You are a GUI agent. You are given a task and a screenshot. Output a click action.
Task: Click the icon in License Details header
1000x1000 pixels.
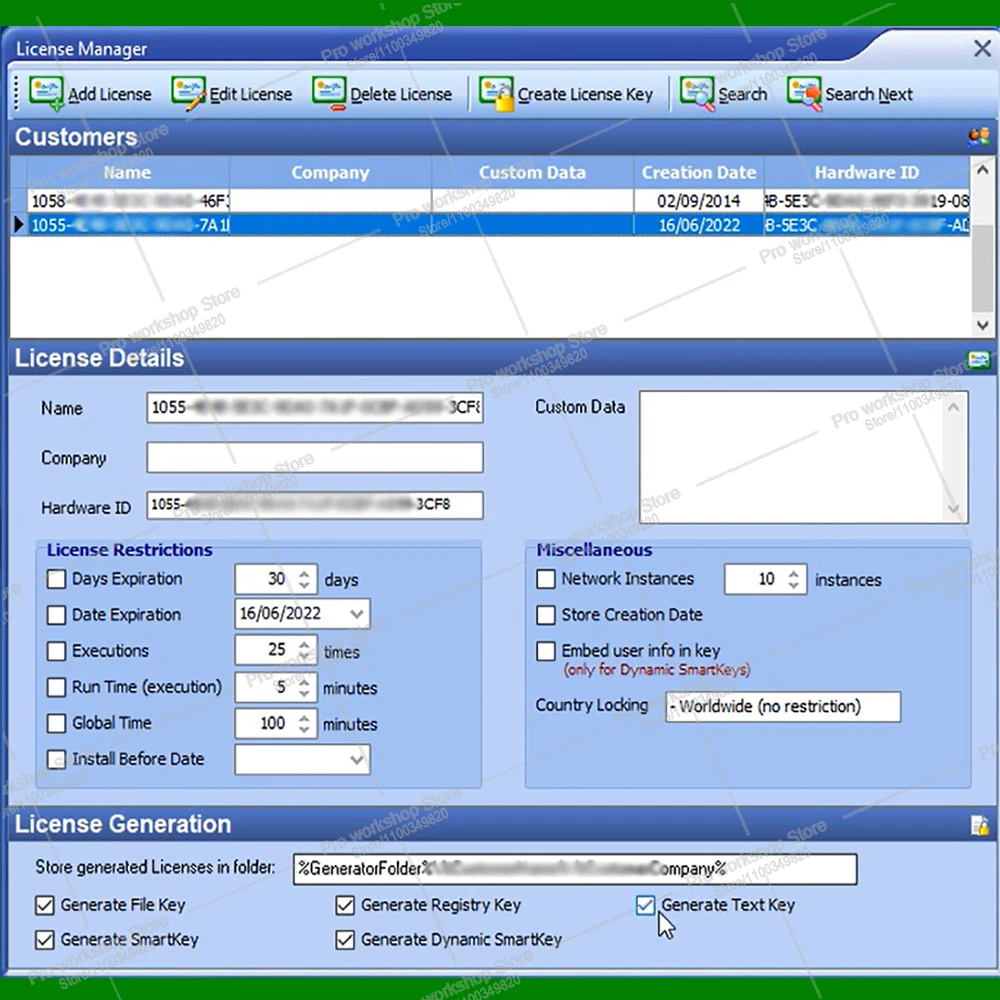click(x=978, y=359)
